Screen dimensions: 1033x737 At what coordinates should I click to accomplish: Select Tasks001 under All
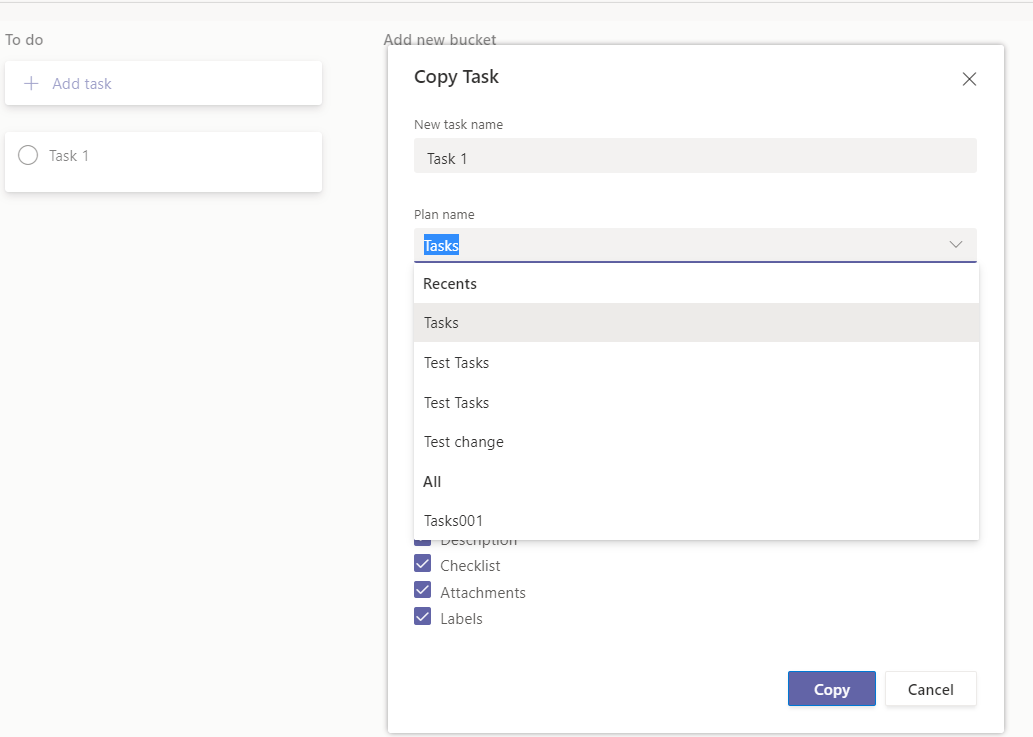pyautogui.click(x=696, y=521)
